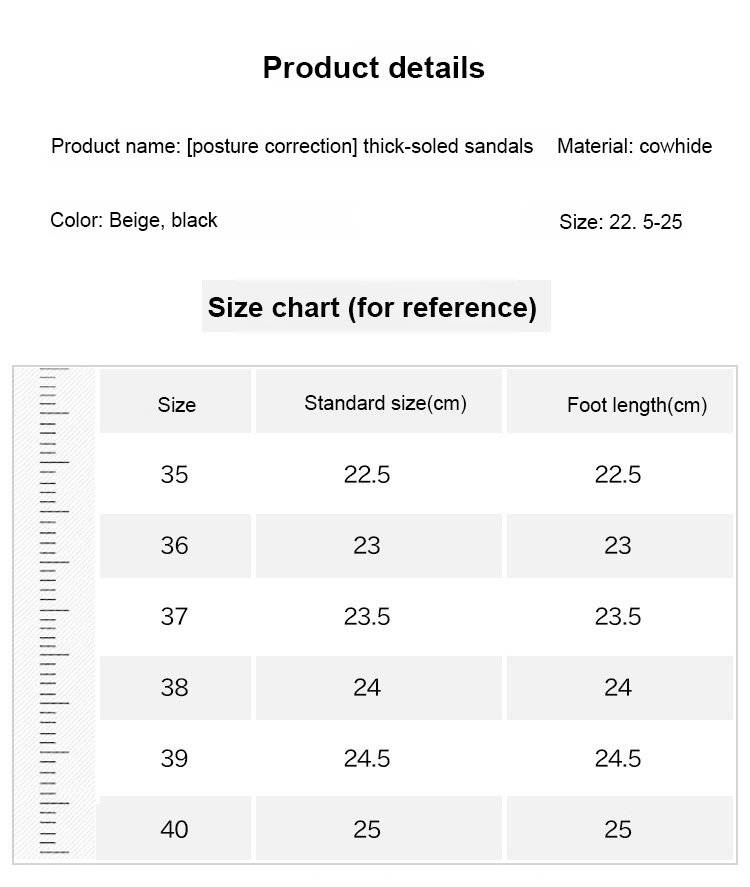Click the 25 foot length cell

pos(620,828)
